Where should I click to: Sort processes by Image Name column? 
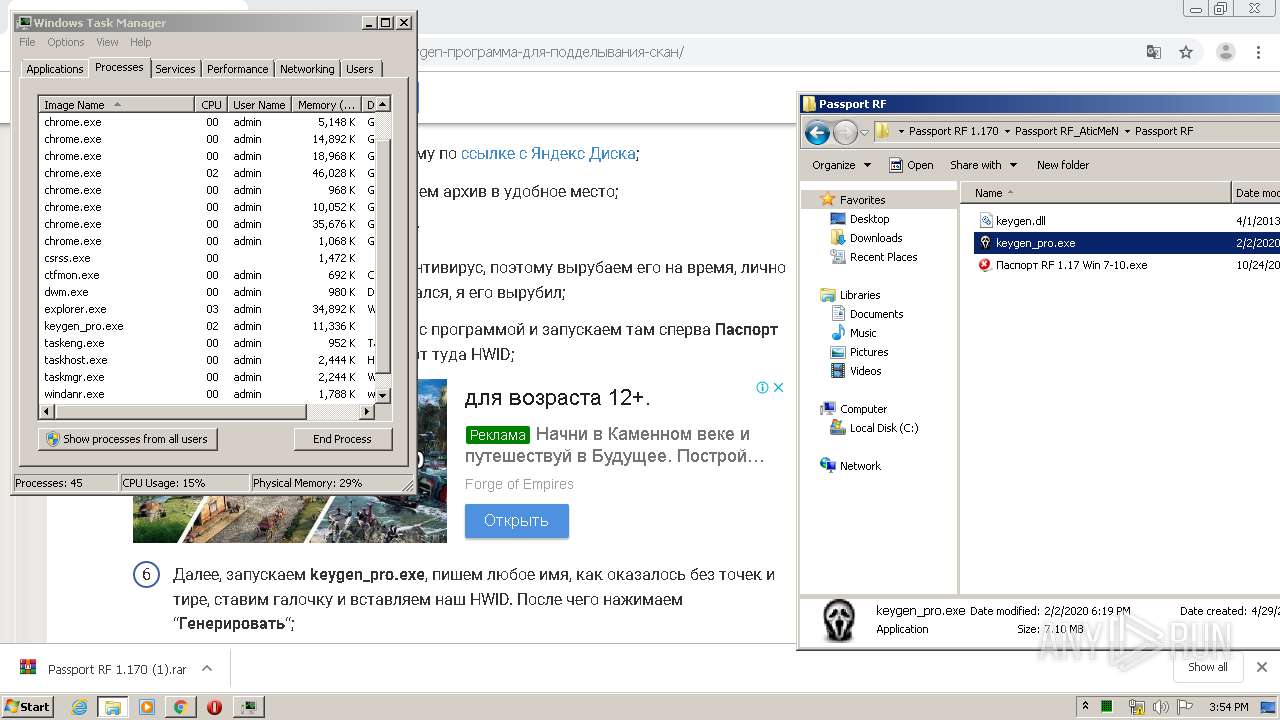point(116,105)
